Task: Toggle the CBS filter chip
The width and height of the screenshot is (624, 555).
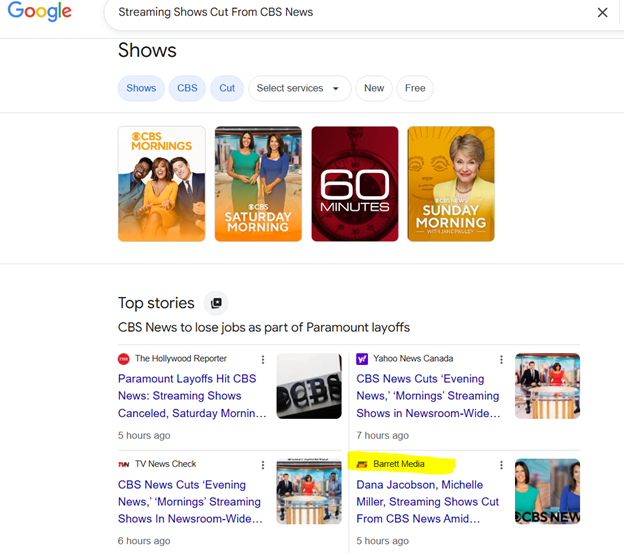Action: point(187,88)
